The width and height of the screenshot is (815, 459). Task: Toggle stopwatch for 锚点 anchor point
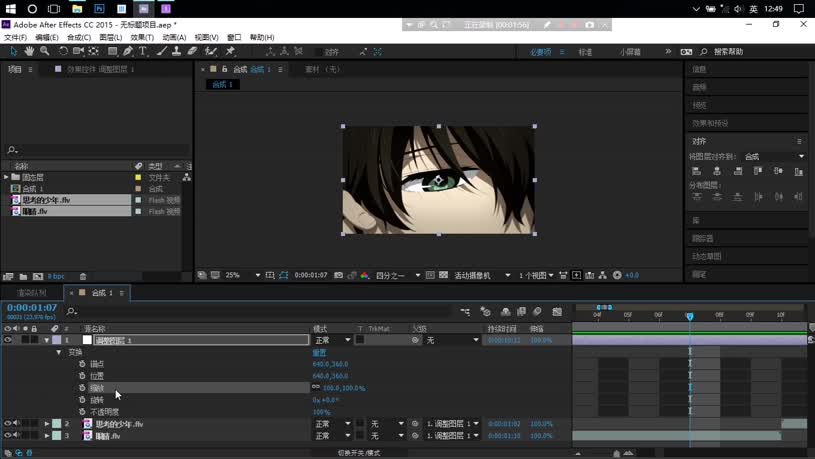coord(82,364)
